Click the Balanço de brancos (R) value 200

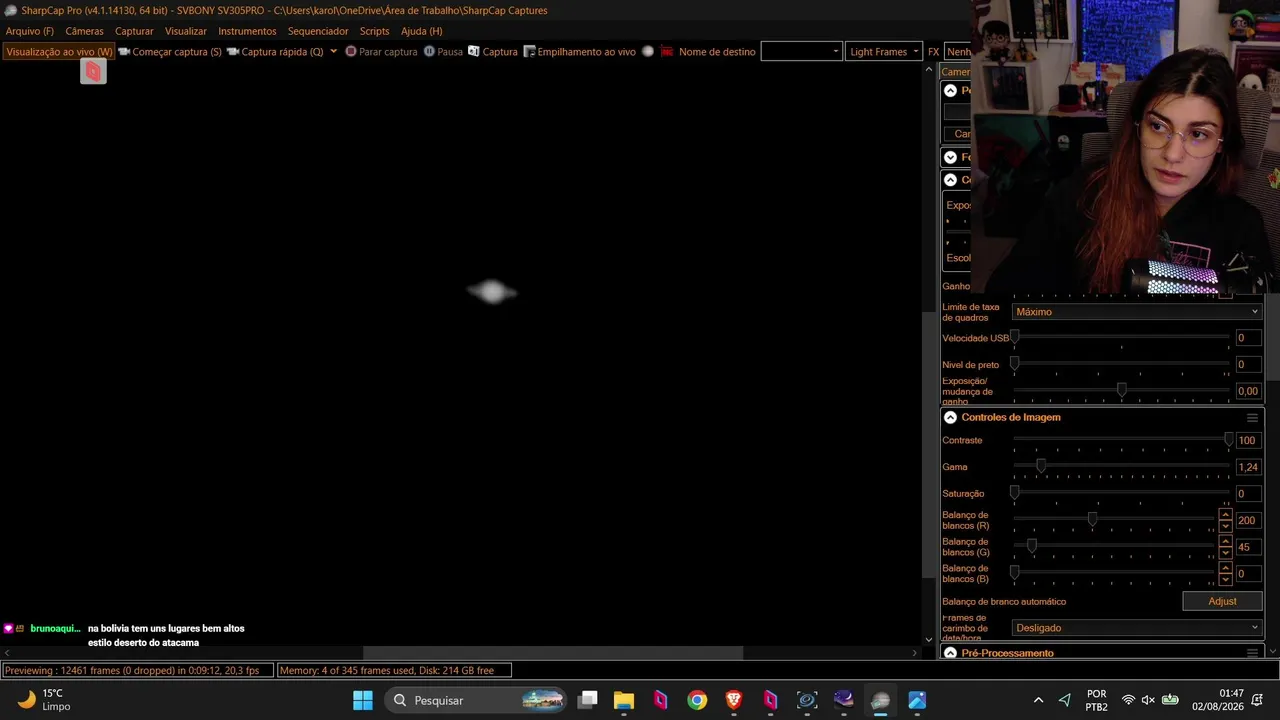click(1248, 521)
